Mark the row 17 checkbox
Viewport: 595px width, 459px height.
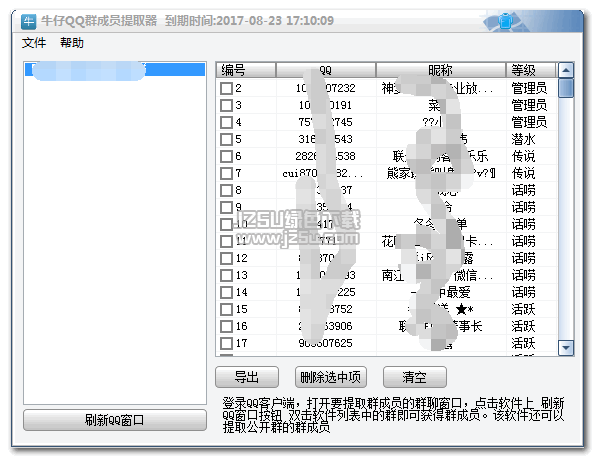226,343
